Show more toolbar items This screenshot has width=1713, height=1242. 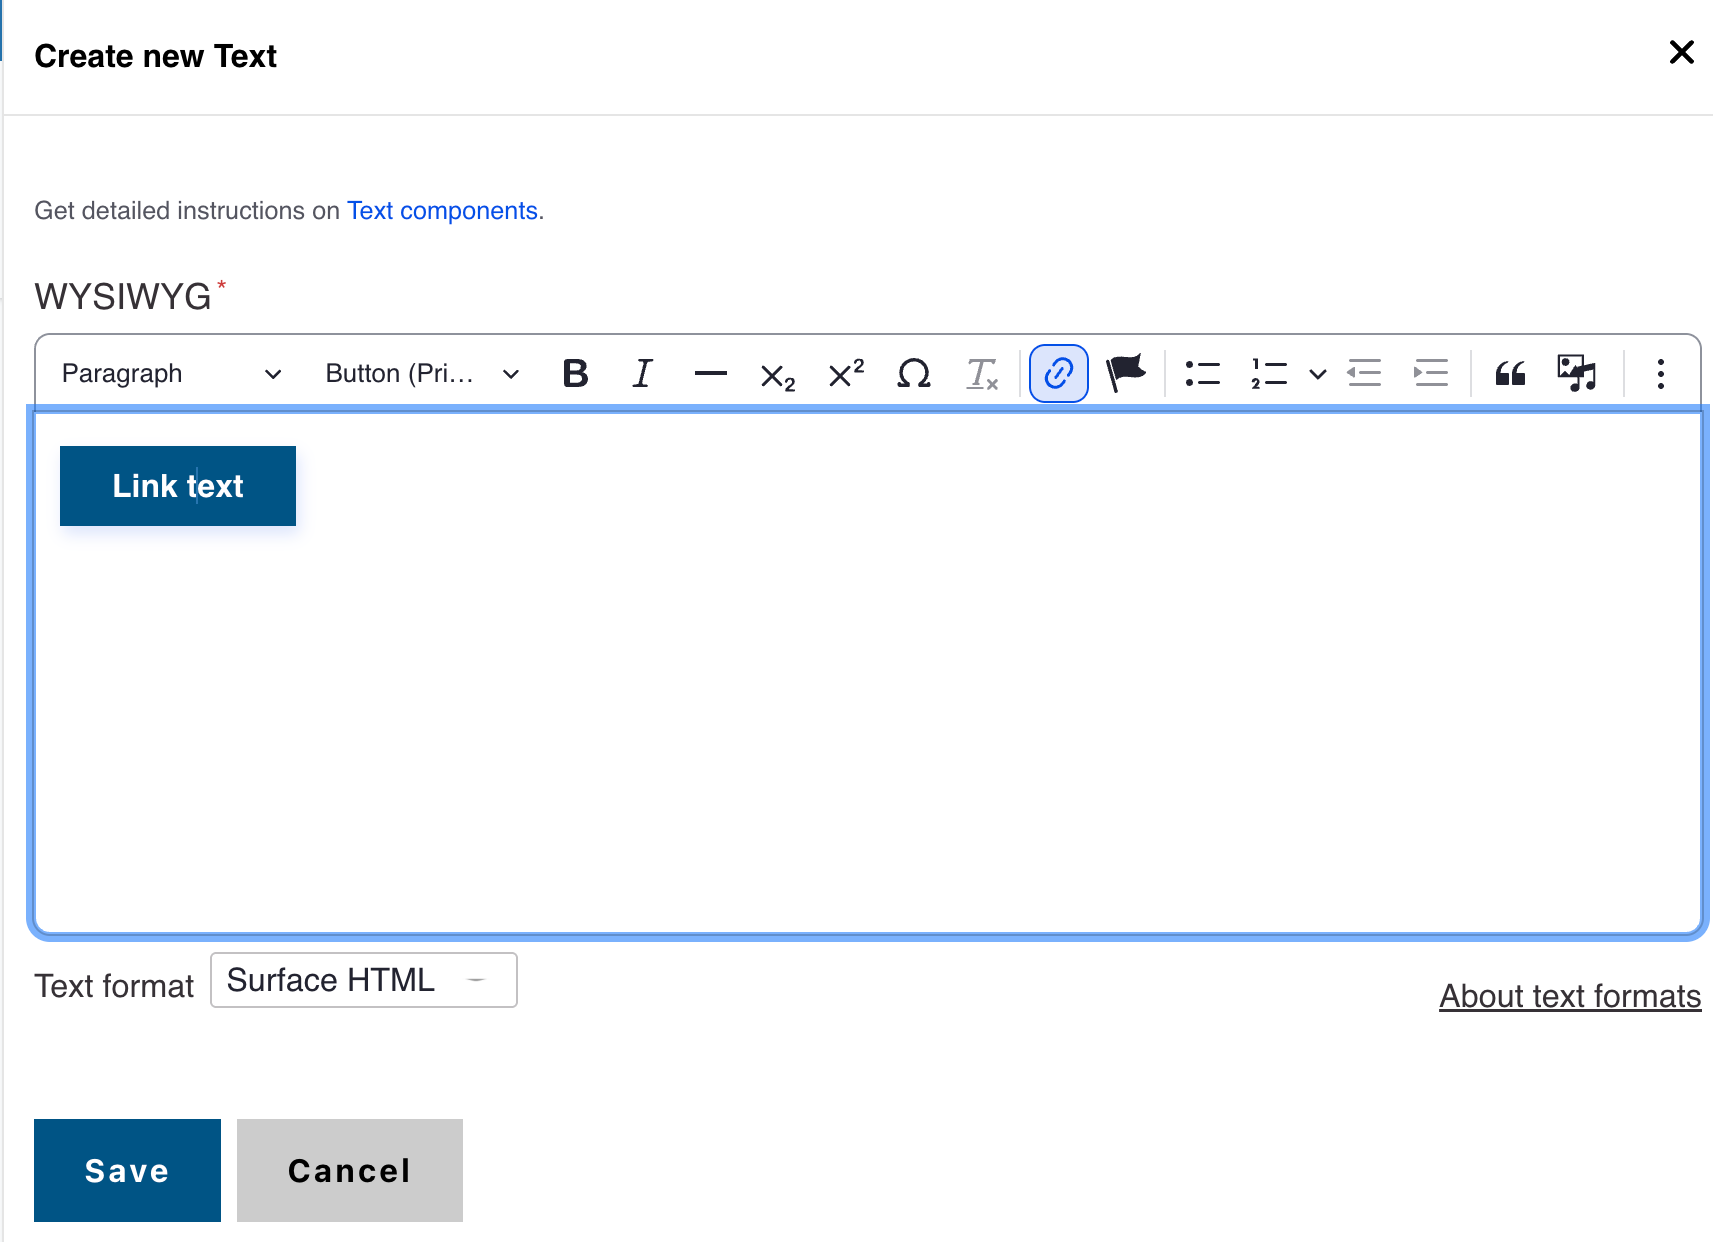click(1660, 374)
